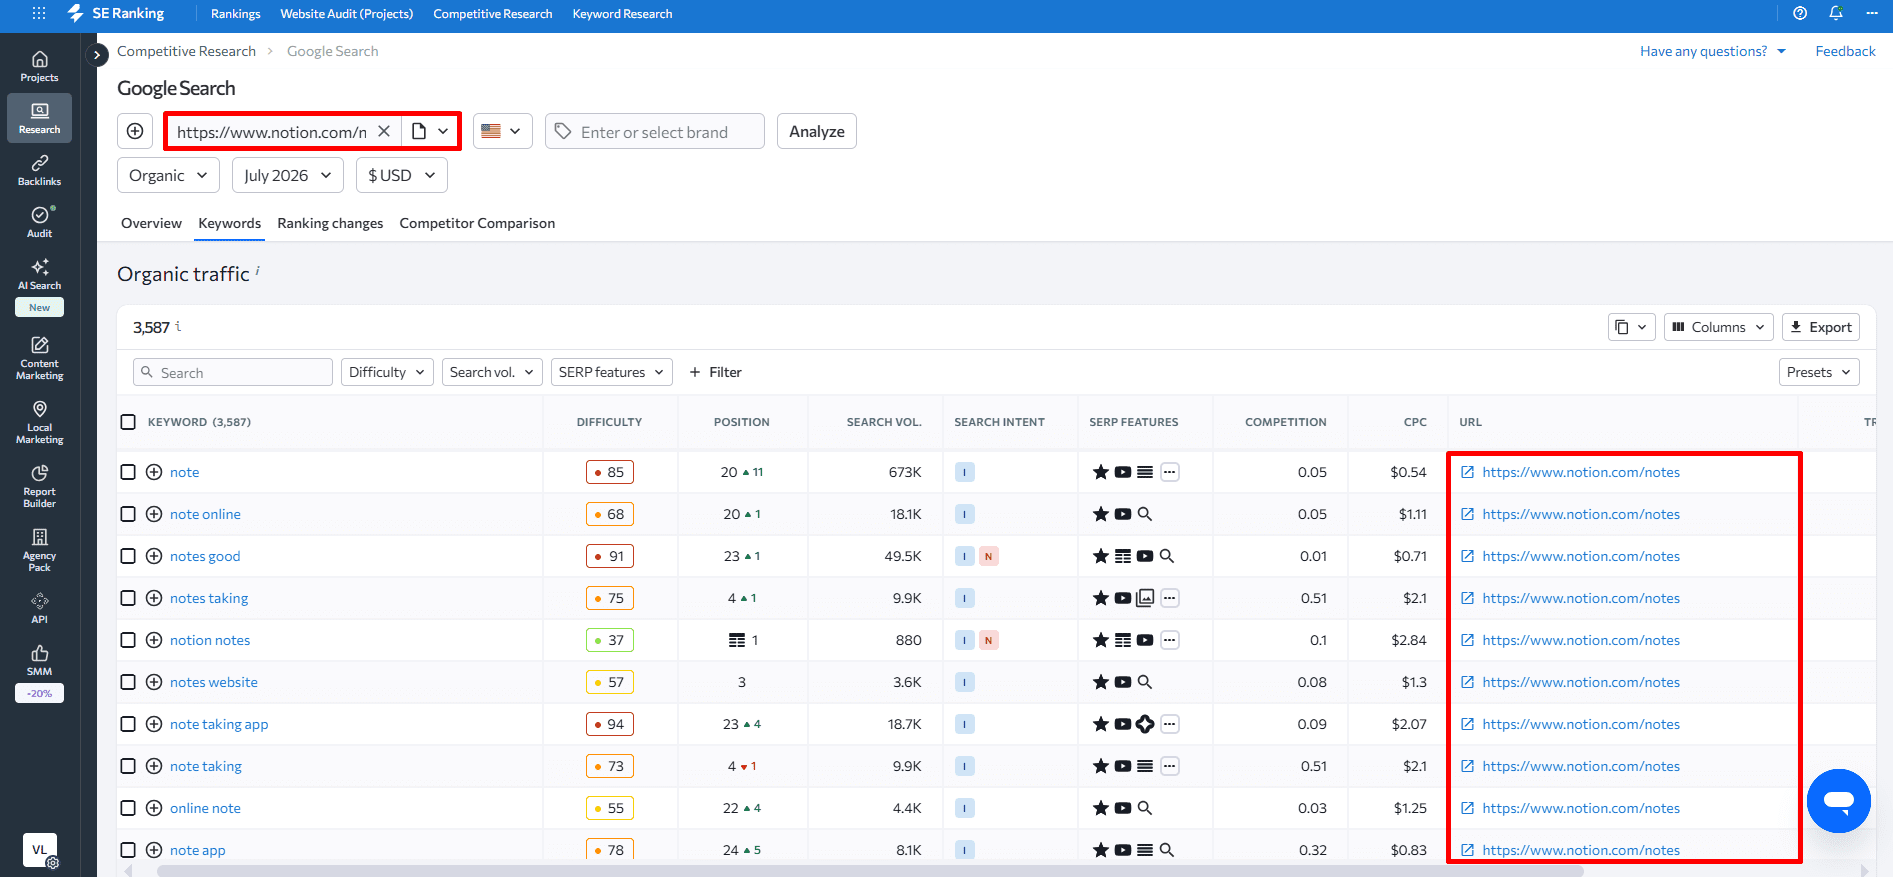The image size is (1893, 877).
Task: Open external URL icon for 'note' row
Action: tap(1467, 472)
